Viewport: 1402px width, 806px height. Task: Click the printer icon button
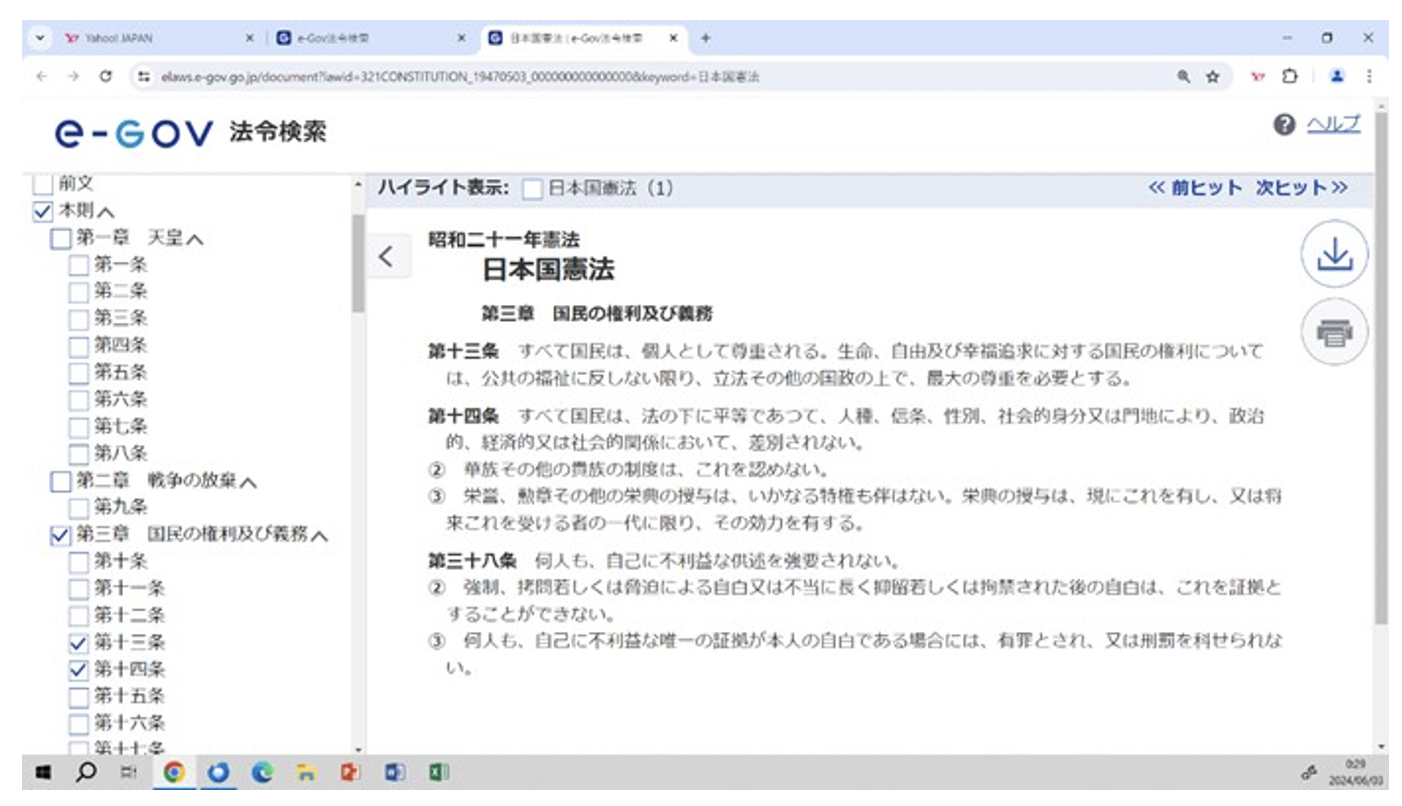click(1334, 333)
